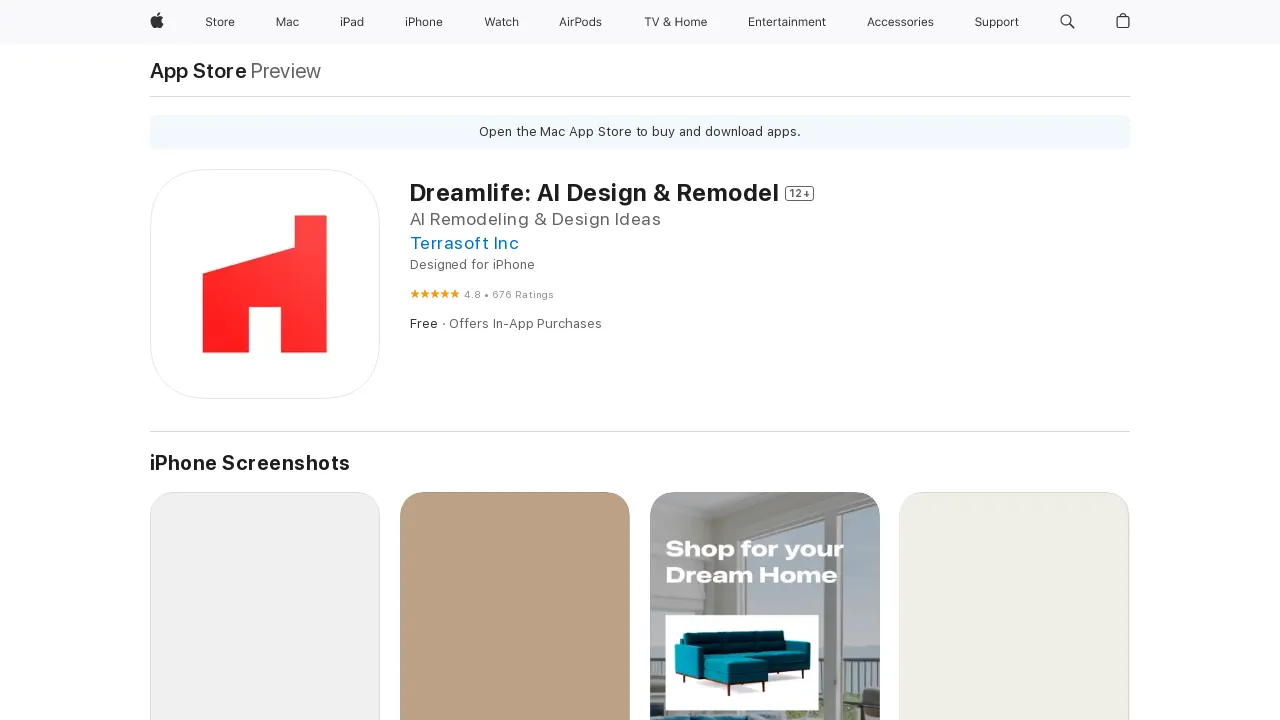Click the 'Preview' header text

(286, 71)
